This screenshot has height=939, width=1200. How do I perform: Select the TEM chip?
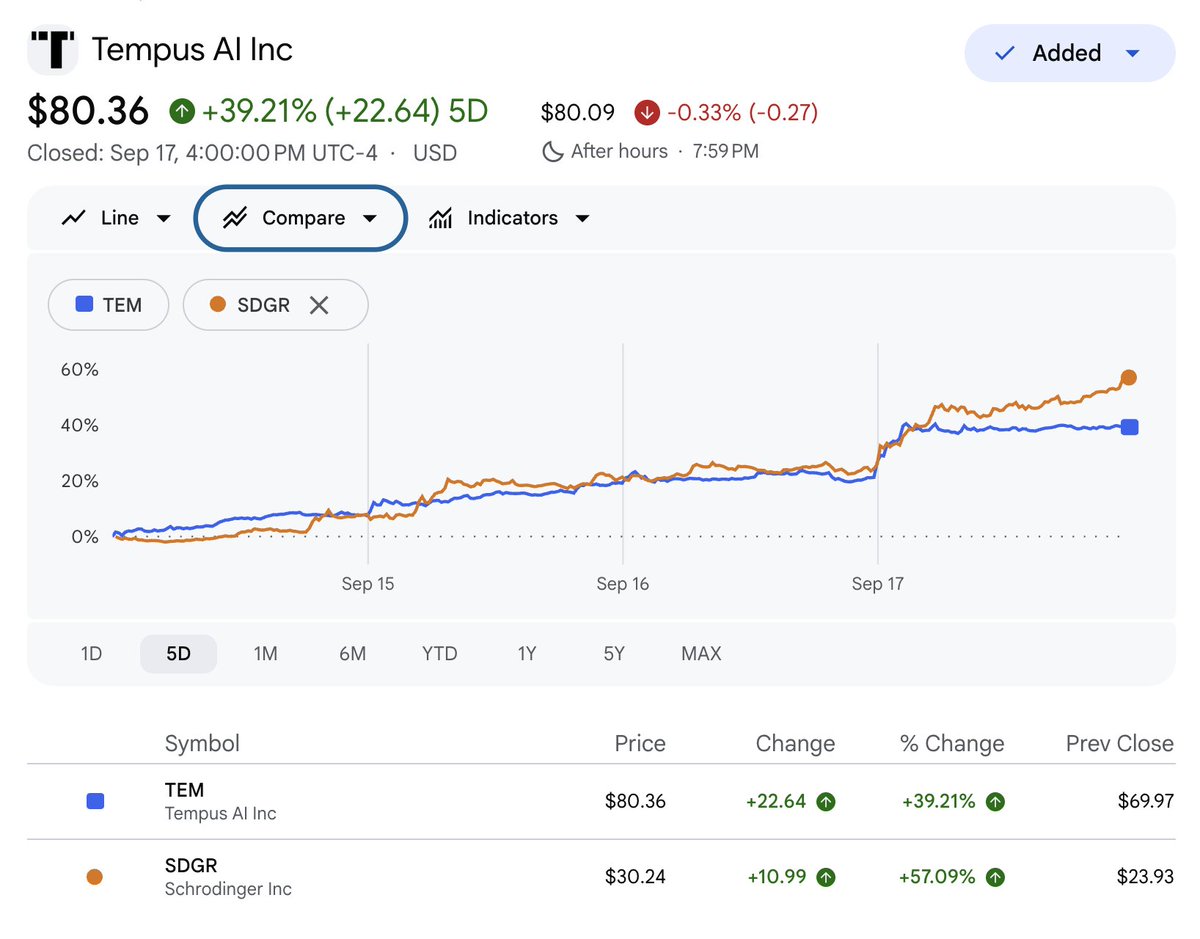click(108, 305)
